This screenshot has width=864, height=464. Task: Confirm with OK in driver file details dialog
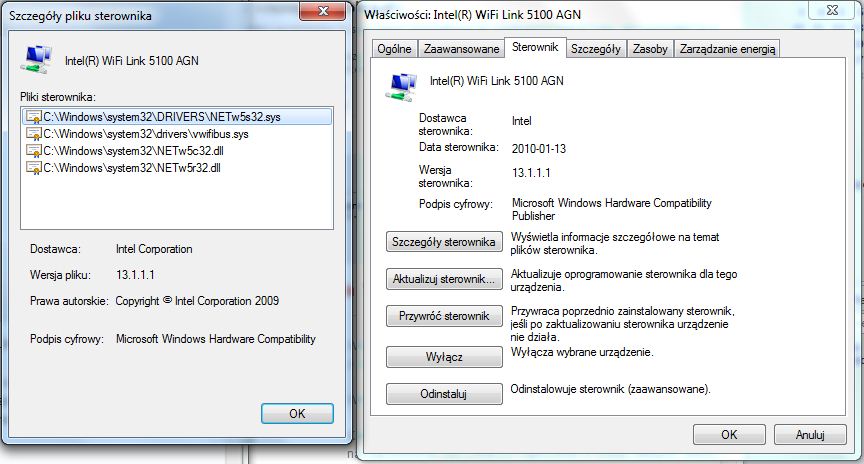pos(297,414)
